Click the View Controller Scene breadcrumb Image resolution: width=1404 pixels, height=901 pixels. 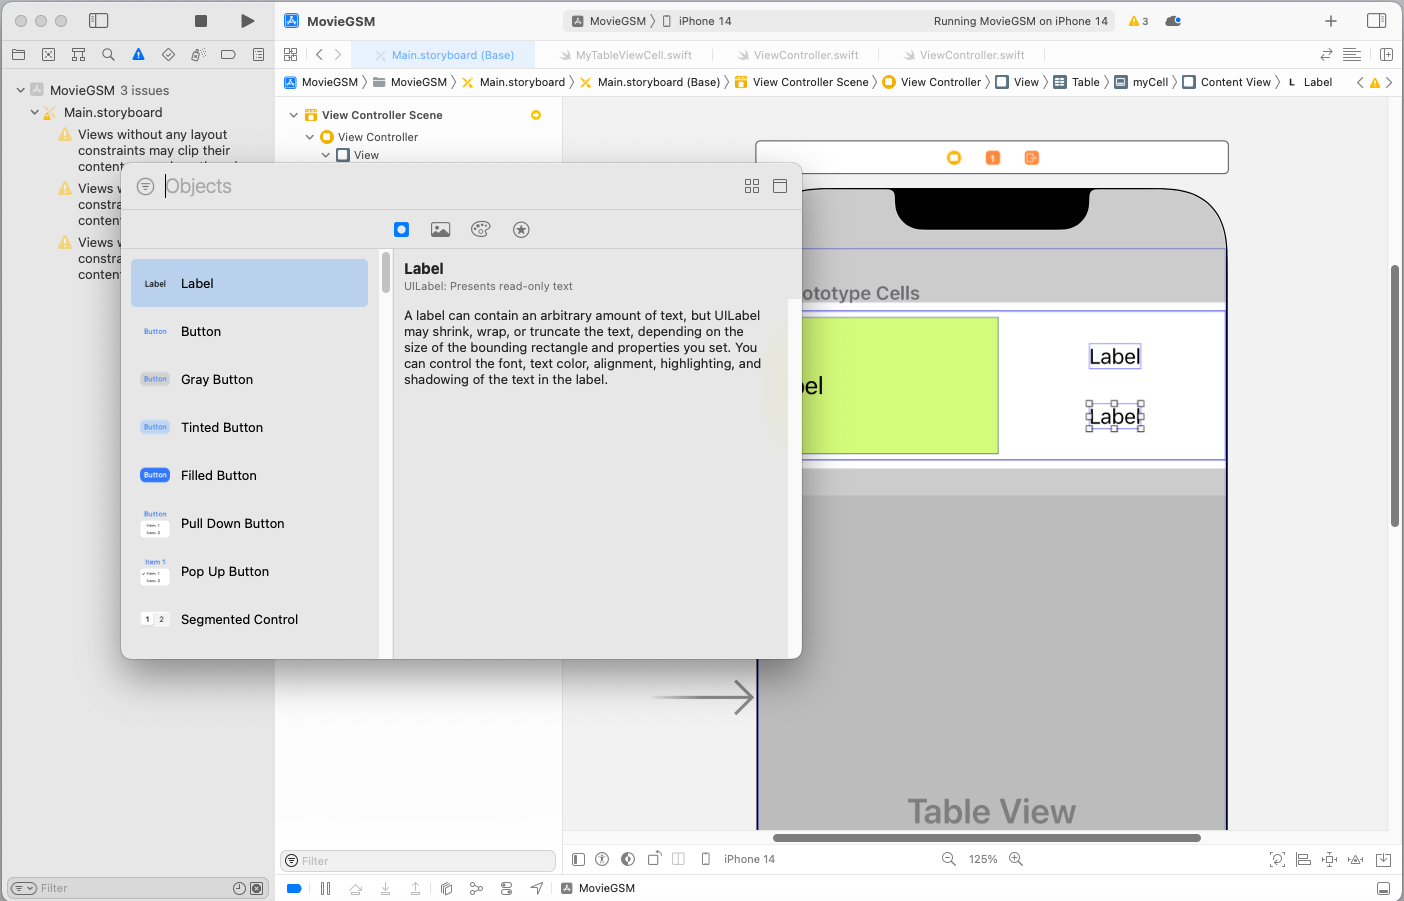802,82
